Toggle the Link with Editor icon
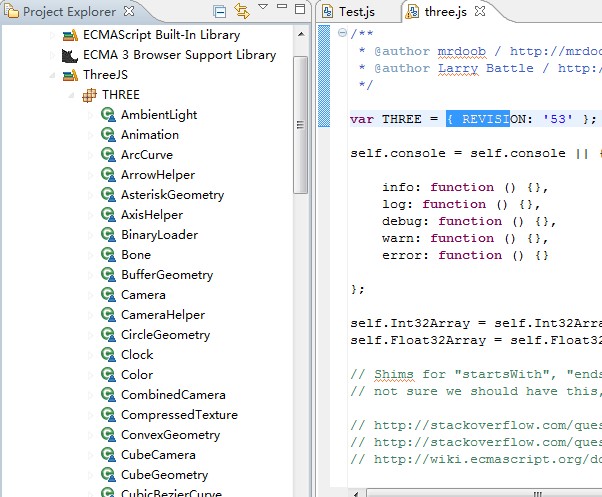The image size is (602, 497). click(x=242, y=11)
